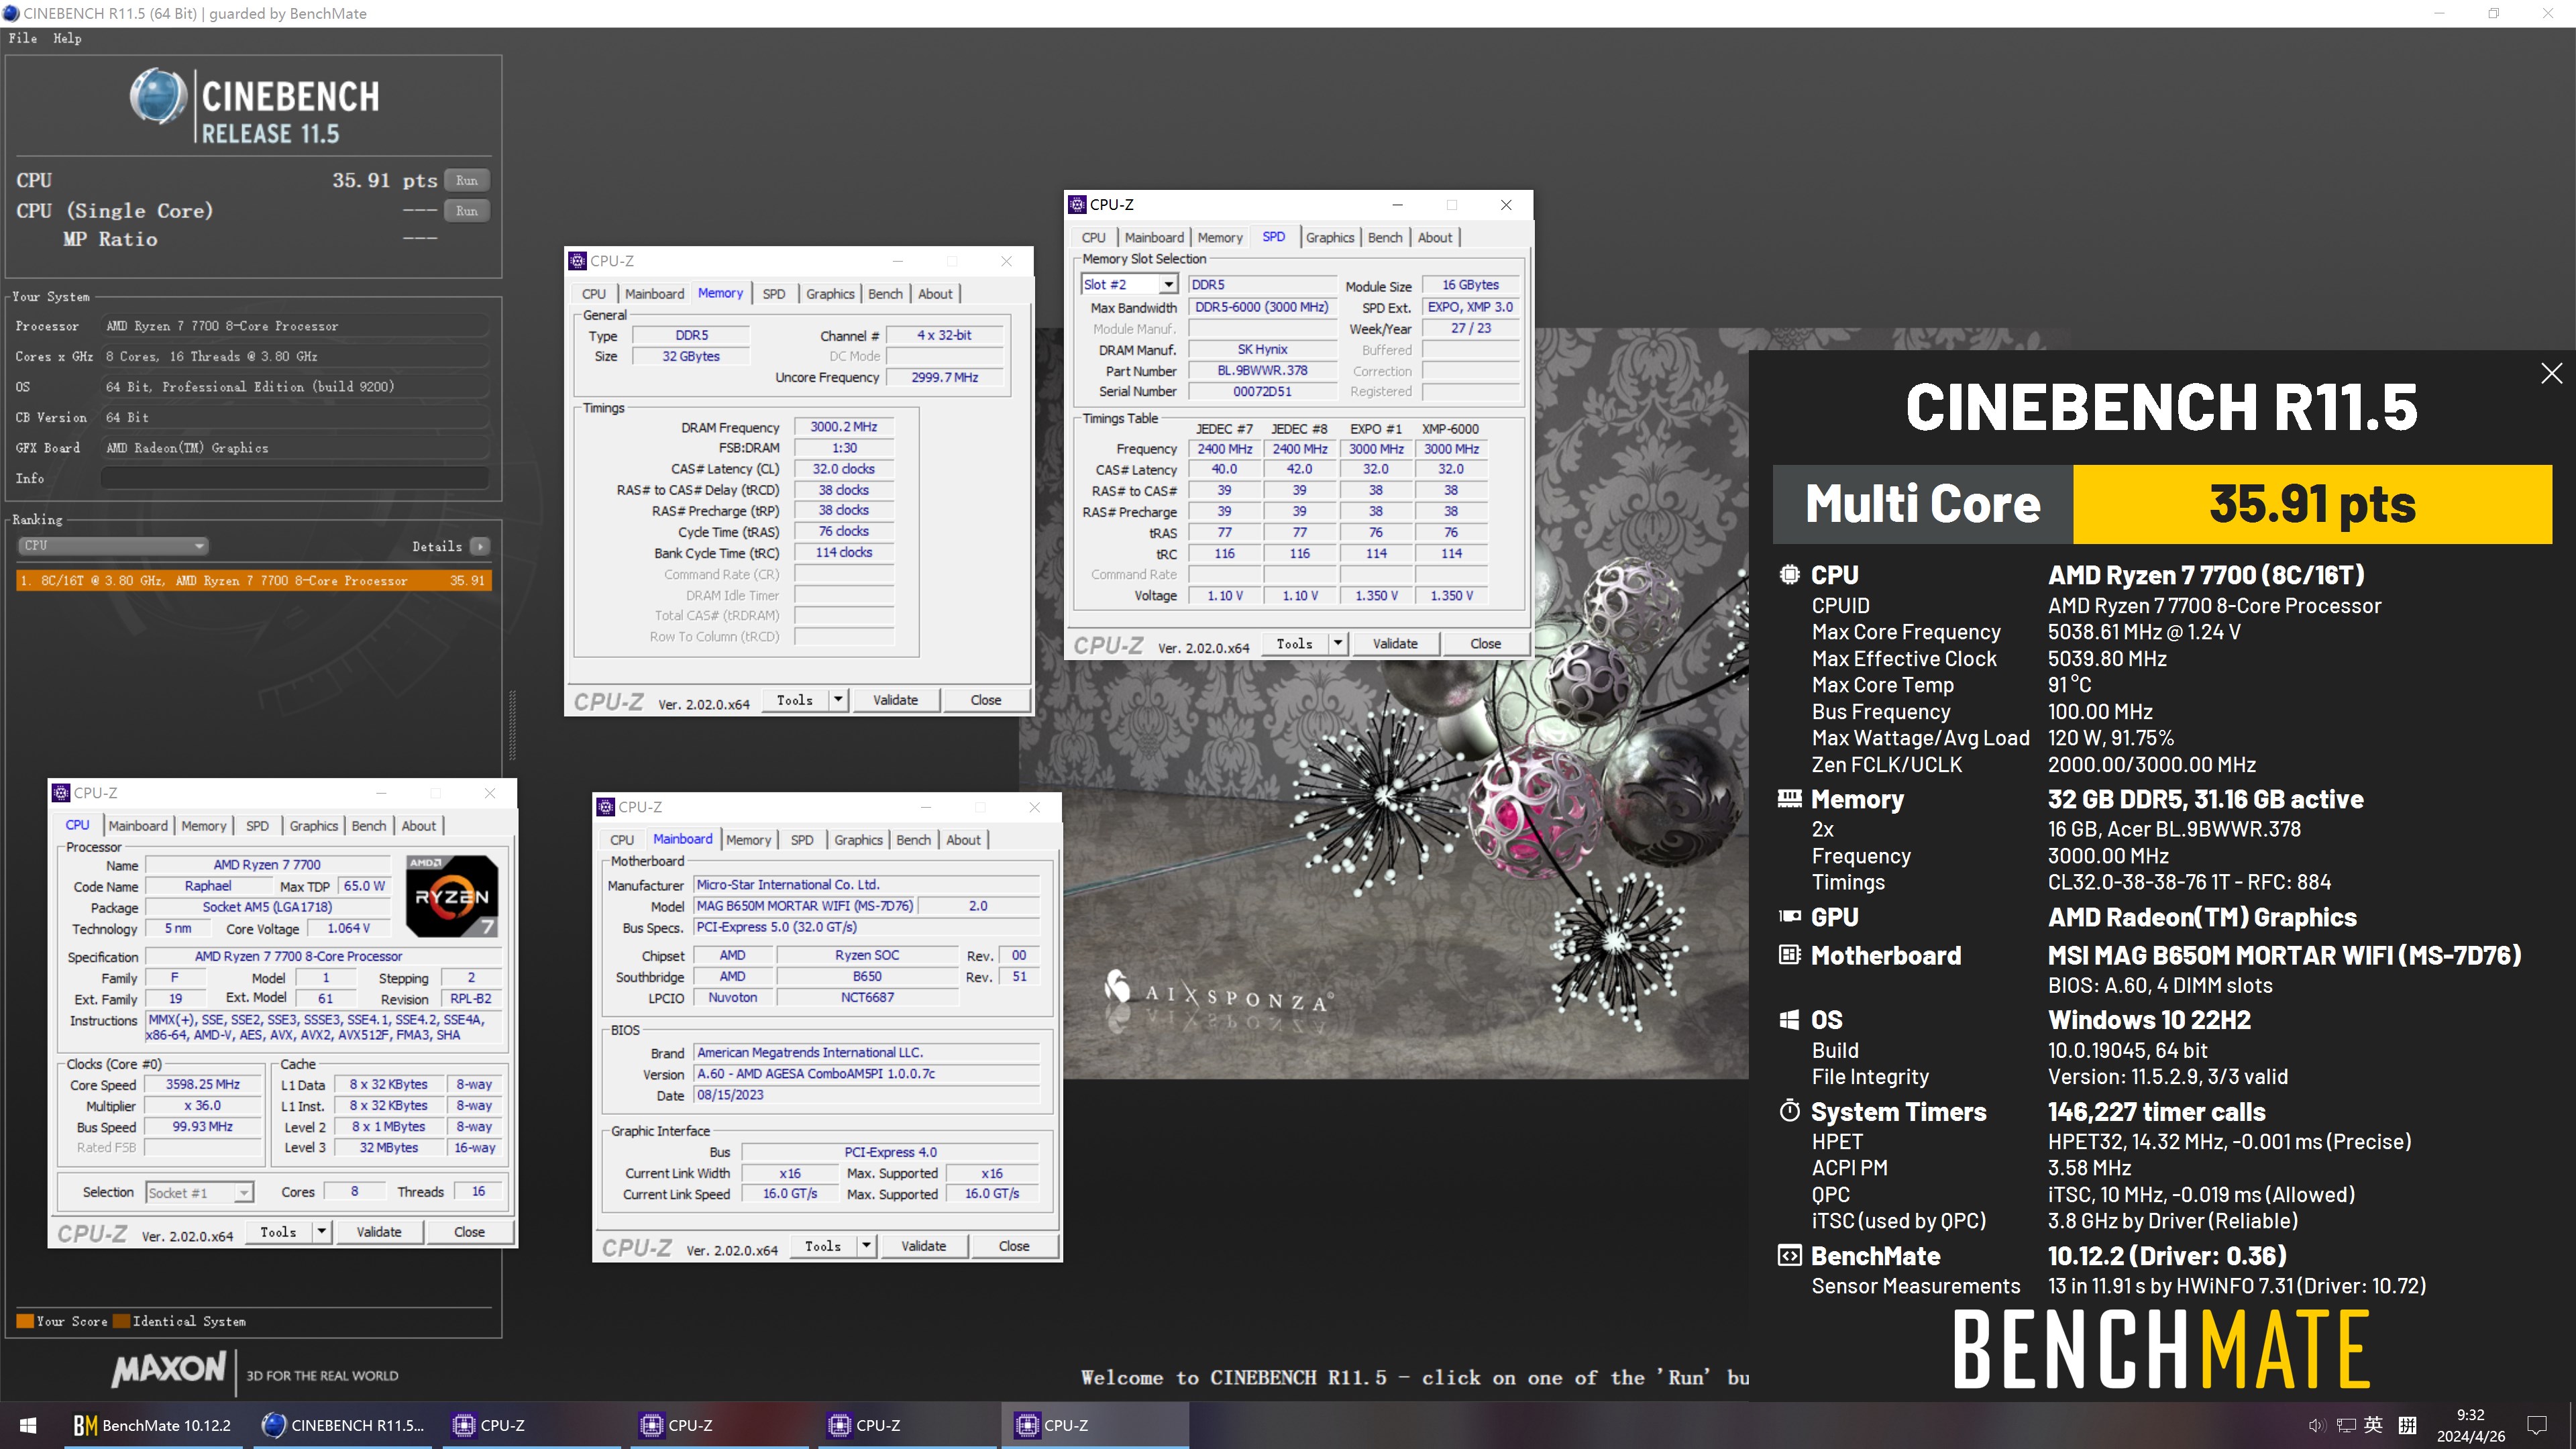Image resolution: width=2576 pixels, height=1449 pixels.
Task: Open Graphics tab in Memory CPU-Z window
Action: [830, 294]
